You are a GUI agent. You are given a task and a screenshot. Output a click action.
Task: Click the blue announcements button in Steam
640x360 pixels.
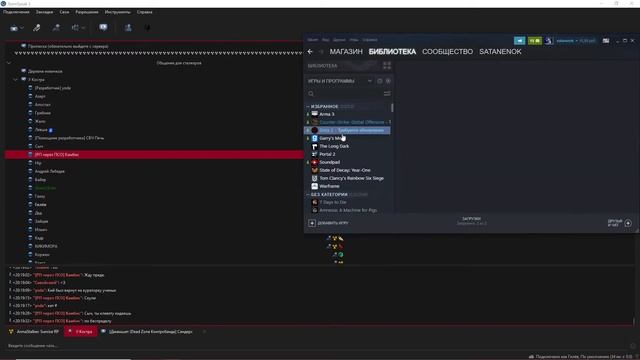(520, 41)
